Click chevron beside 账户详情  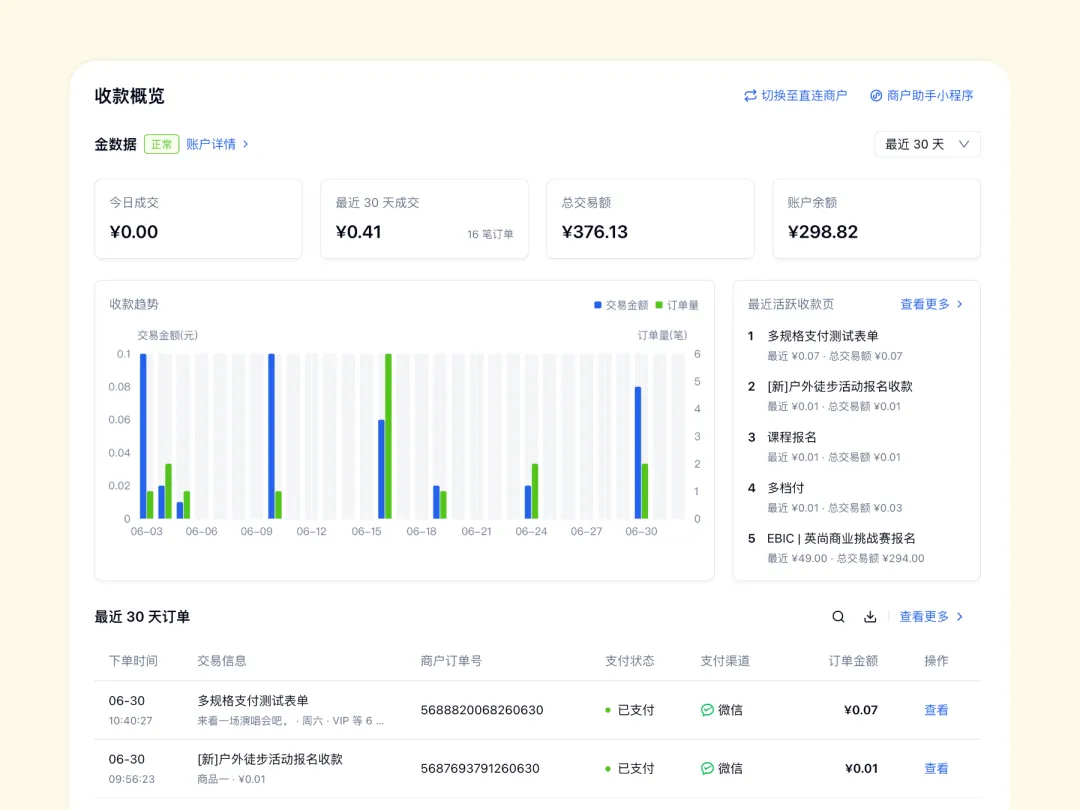coord(246,145)
